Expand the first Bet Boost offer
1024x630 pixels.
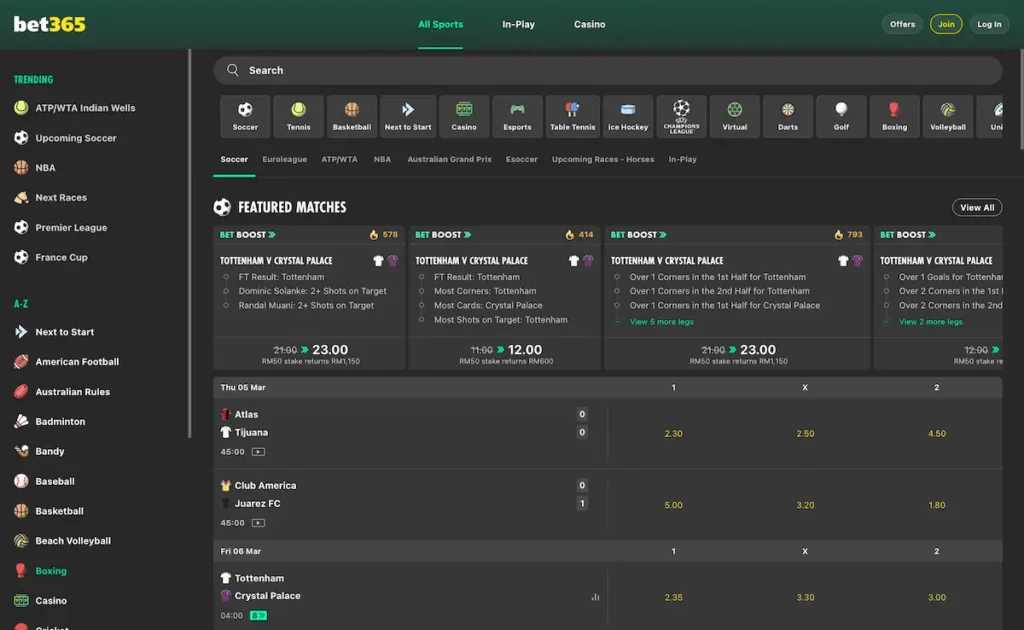(245, 233)
